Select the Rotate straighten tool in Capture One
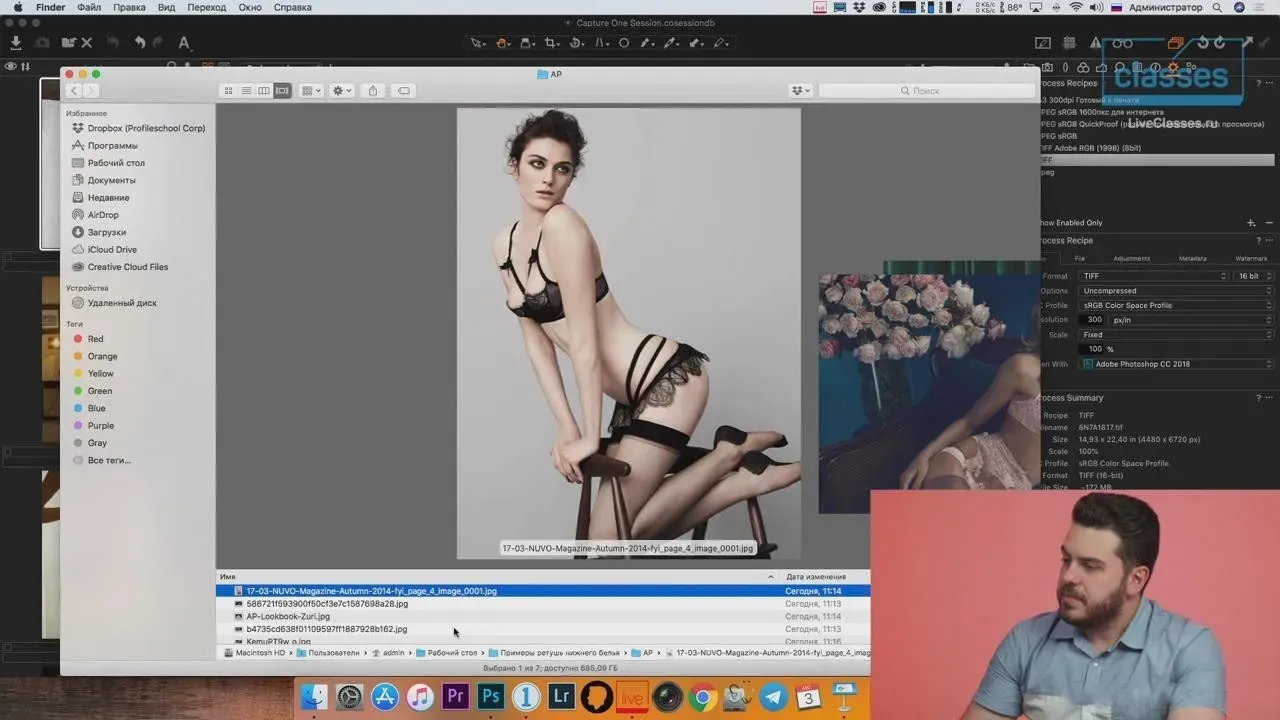The image size is (1280, 720). (x=577, y=43)
